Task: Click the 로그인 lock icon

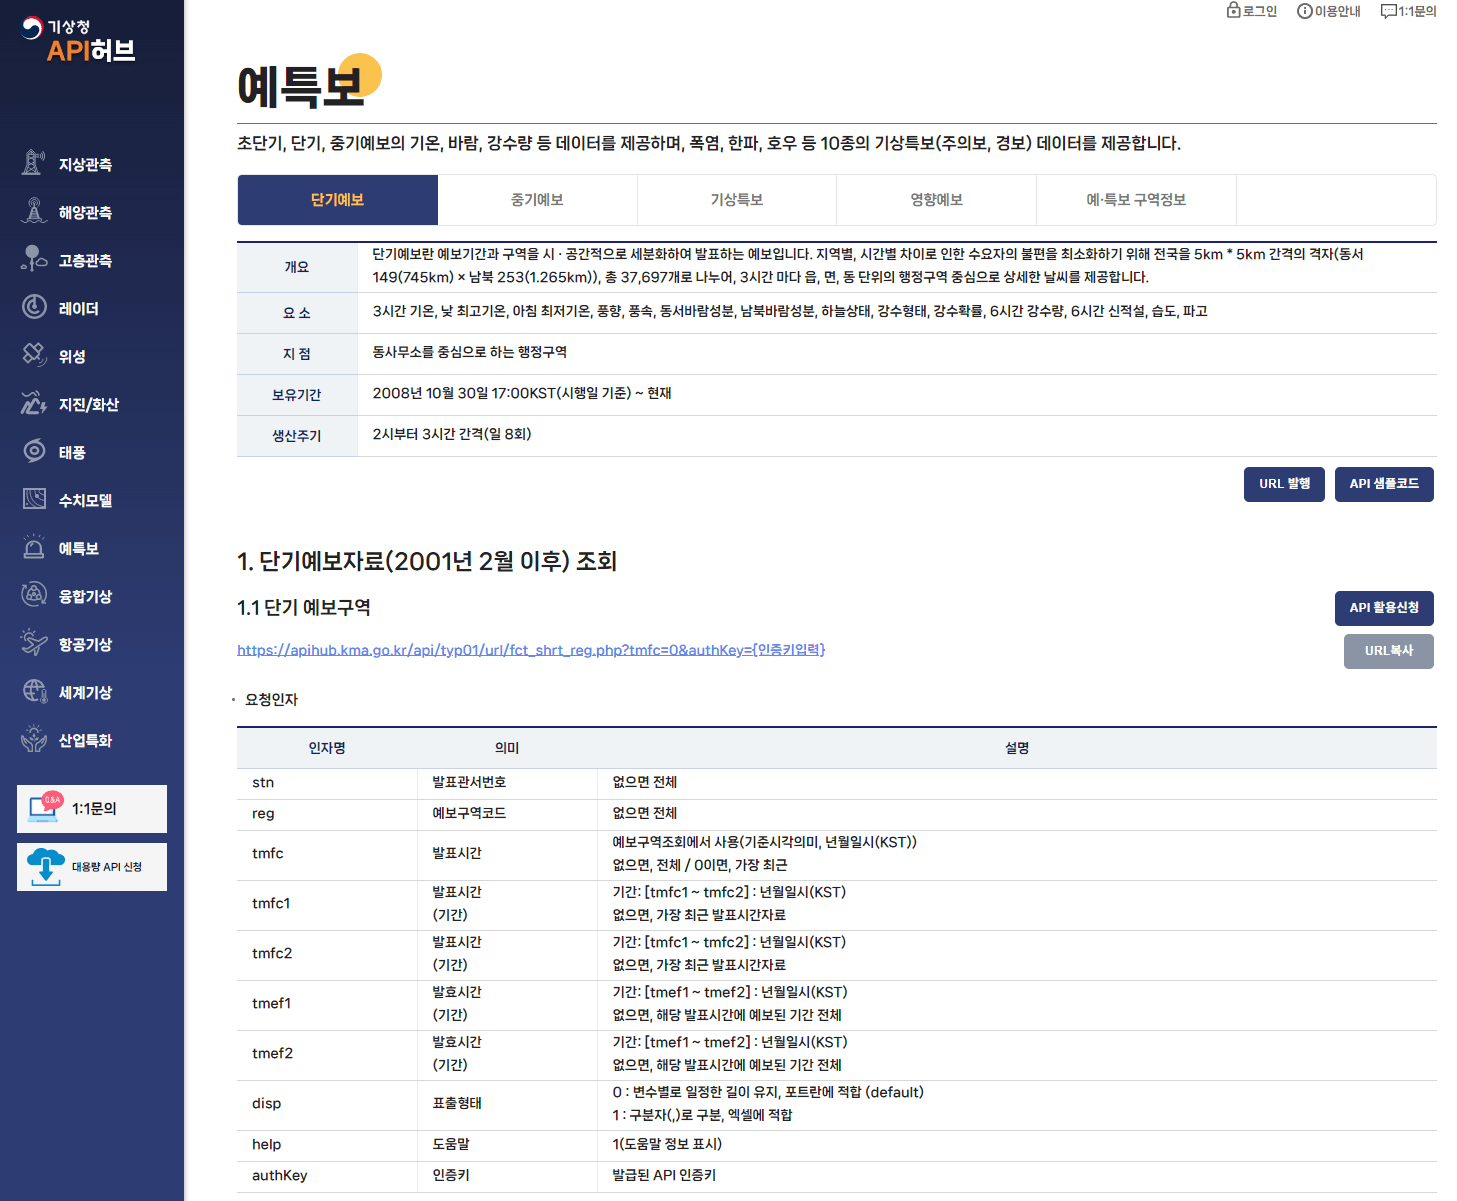Action: click(1234, 10)
